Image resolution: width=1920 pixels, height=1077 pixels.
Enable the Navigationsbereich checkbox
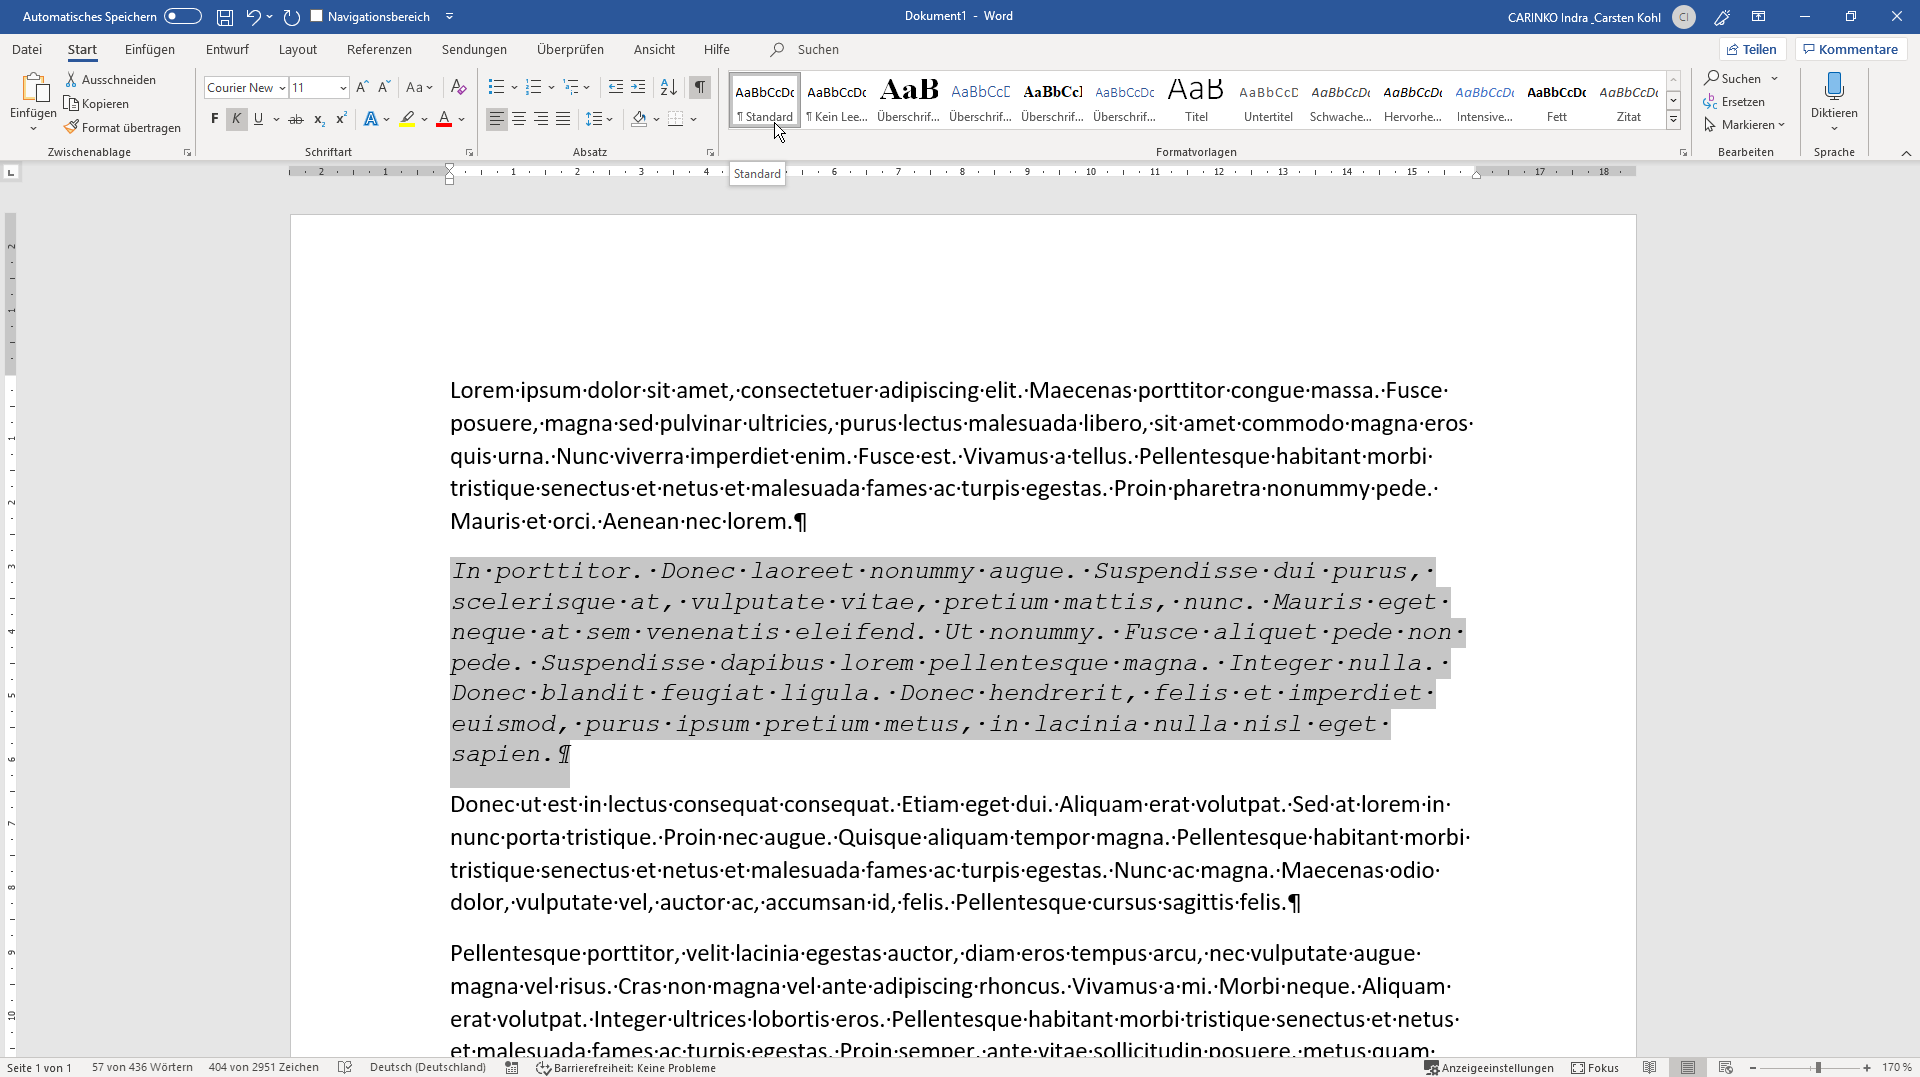pyautogui.click(x=317, y=16)
